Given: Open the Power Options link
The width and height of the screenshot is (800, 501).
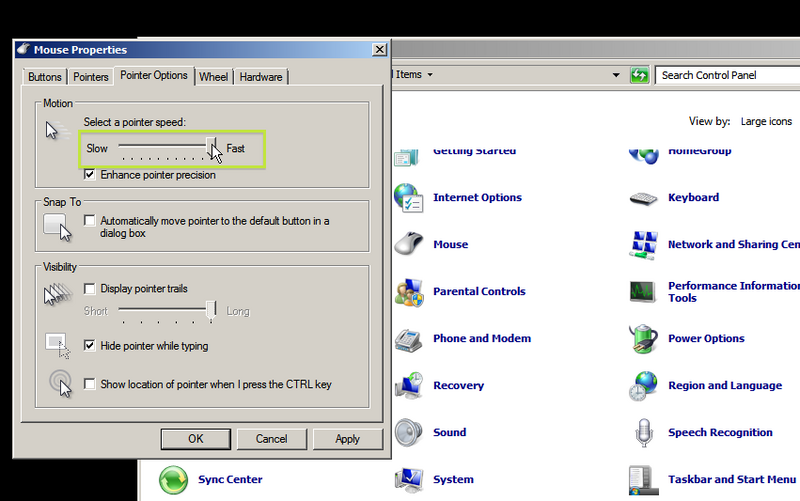Looking at the screenshot, I should pyautogui.click(x=706, y=338).
